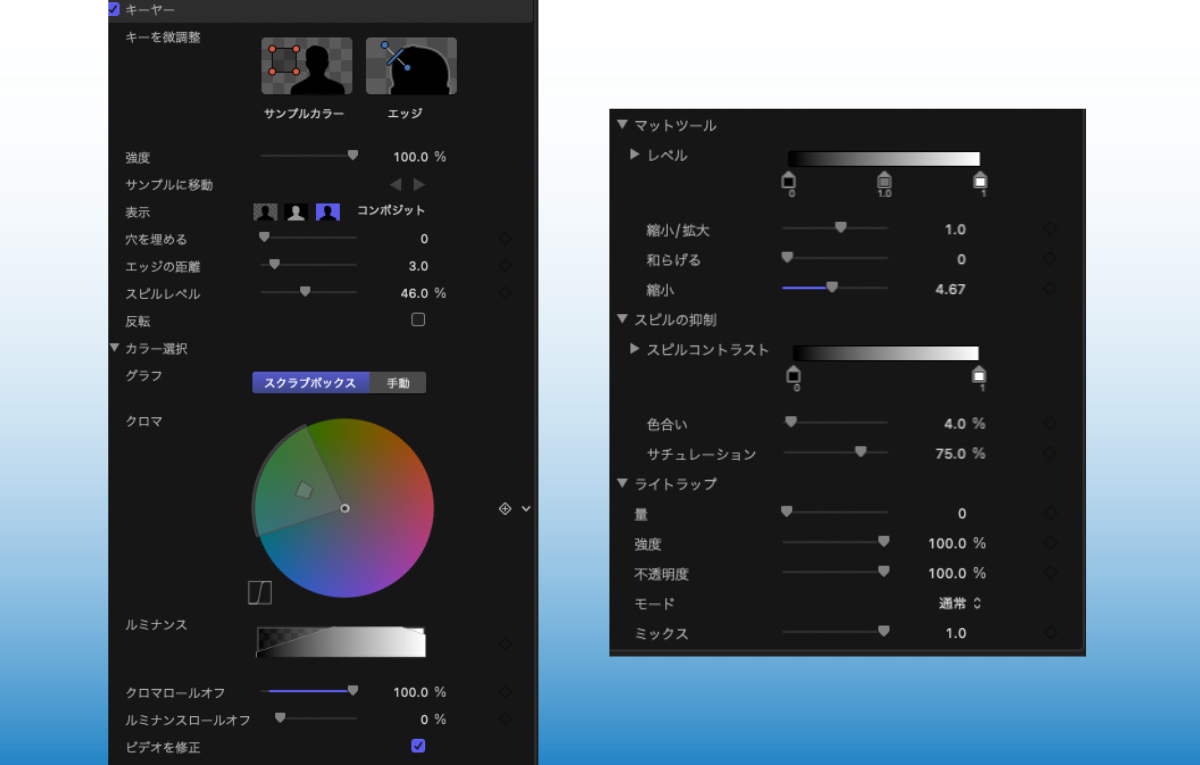1200x765 pixels.
Task: Collapse the マットツール section
Action: (621, 125)
